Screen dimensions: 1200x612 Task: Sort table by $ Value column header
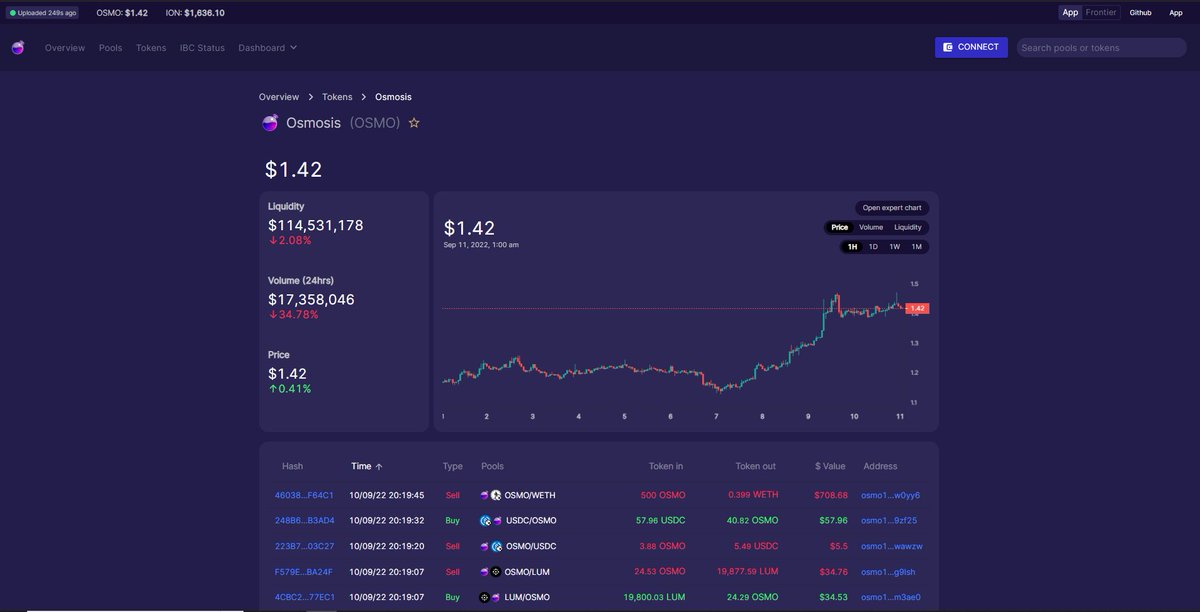pyautogui.click(x=832, y=466)
